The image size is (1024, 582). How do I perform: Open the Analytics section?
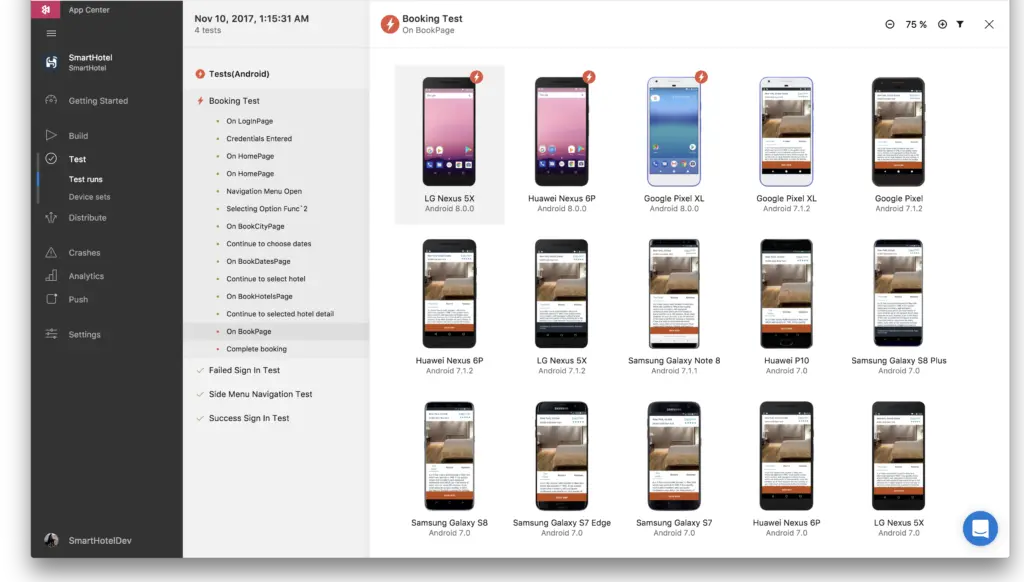86,276
